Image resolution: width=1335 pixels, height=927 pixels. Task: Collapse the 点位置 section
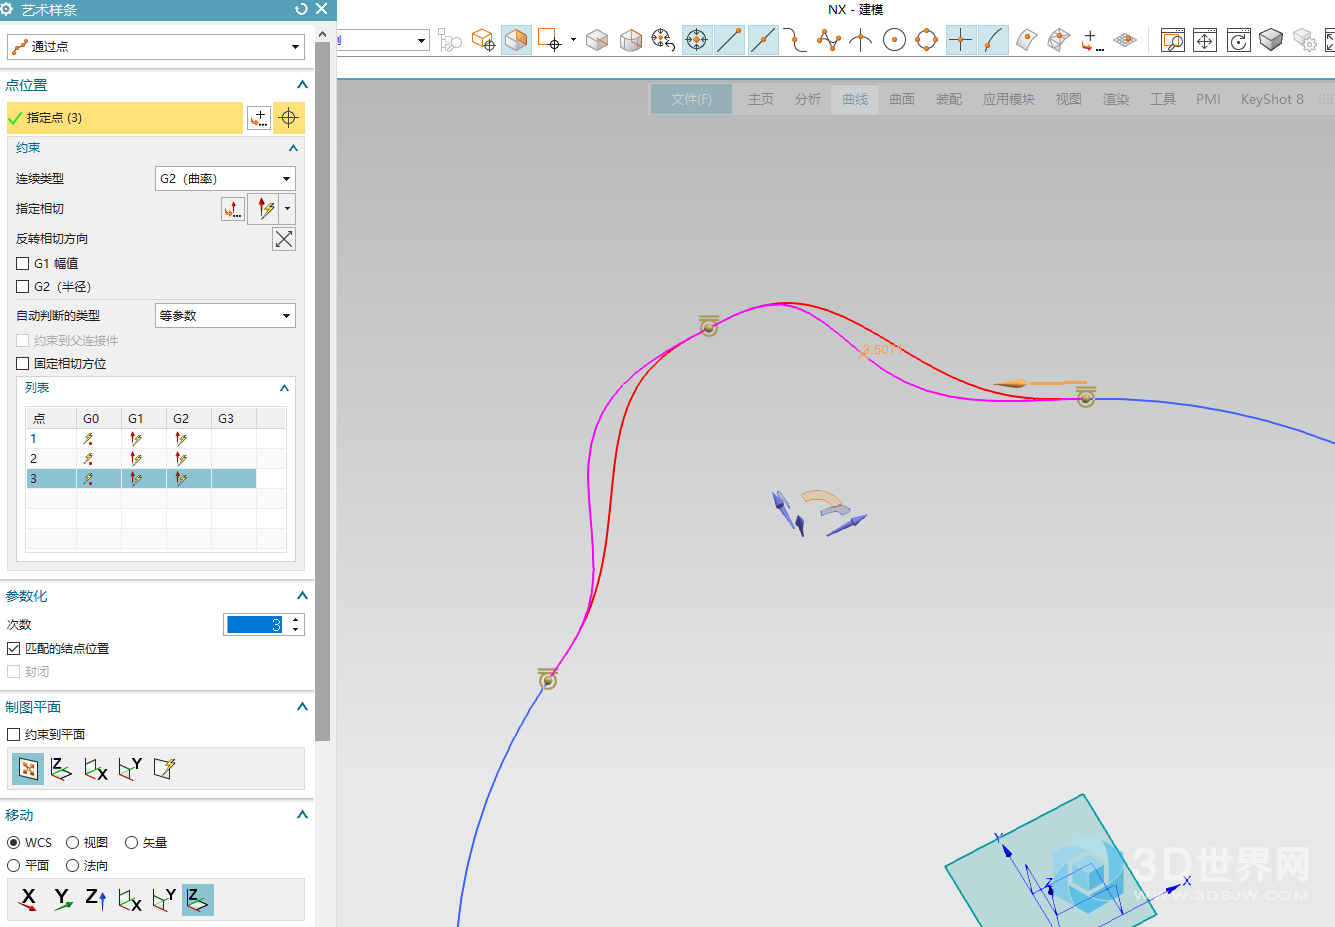pyautogui.click(x=302, y=85)
